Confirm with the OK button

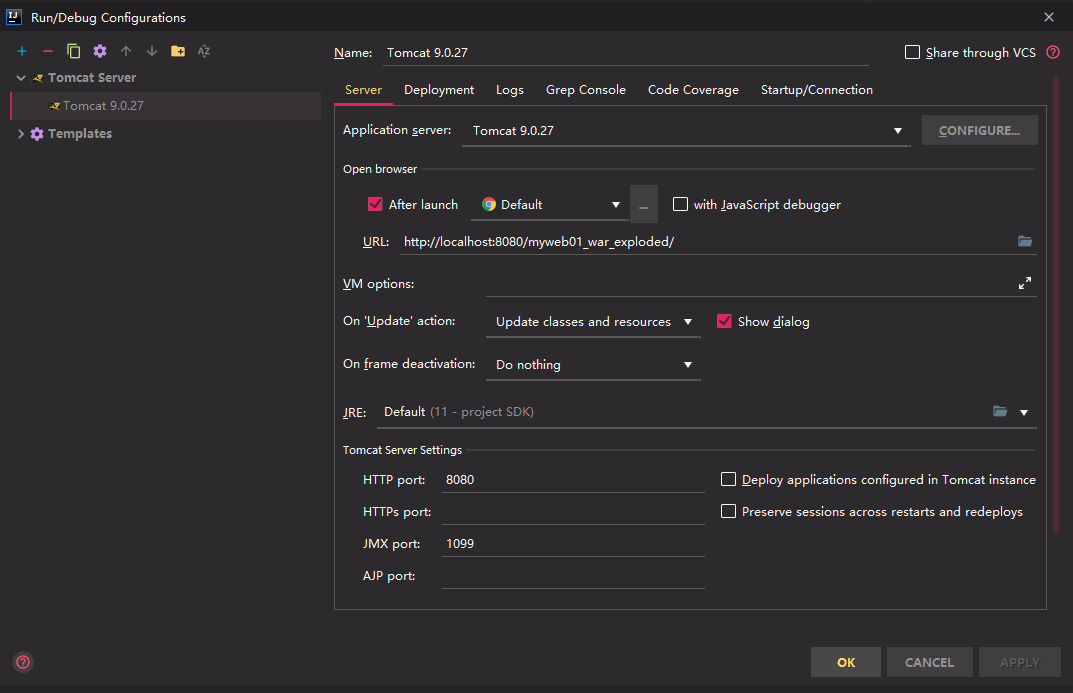coord(846,662)
